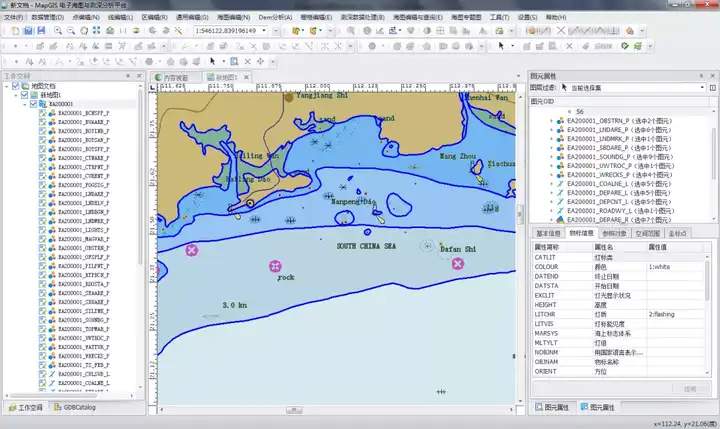Close the 新地图1 document tab
This screenshot has height=429, width=720.
[246, 77]
